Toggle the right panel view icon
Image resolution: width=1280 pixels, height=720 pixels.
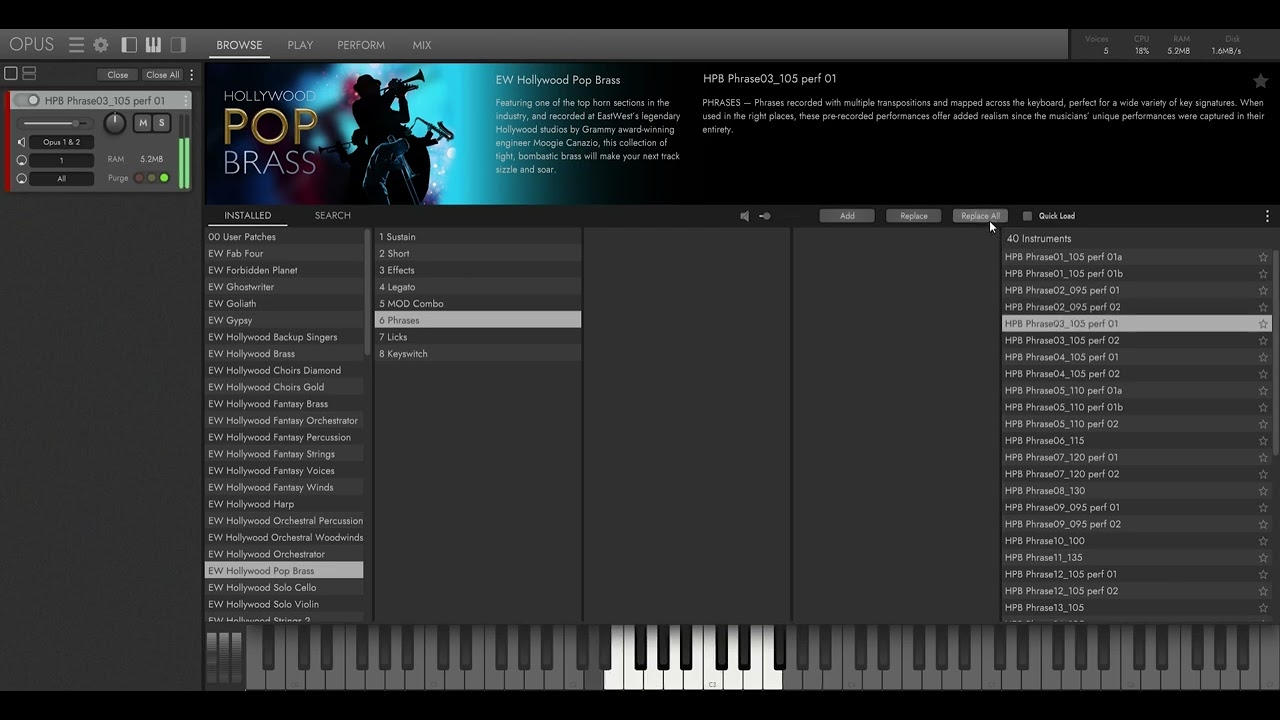(x=178, y=45)
